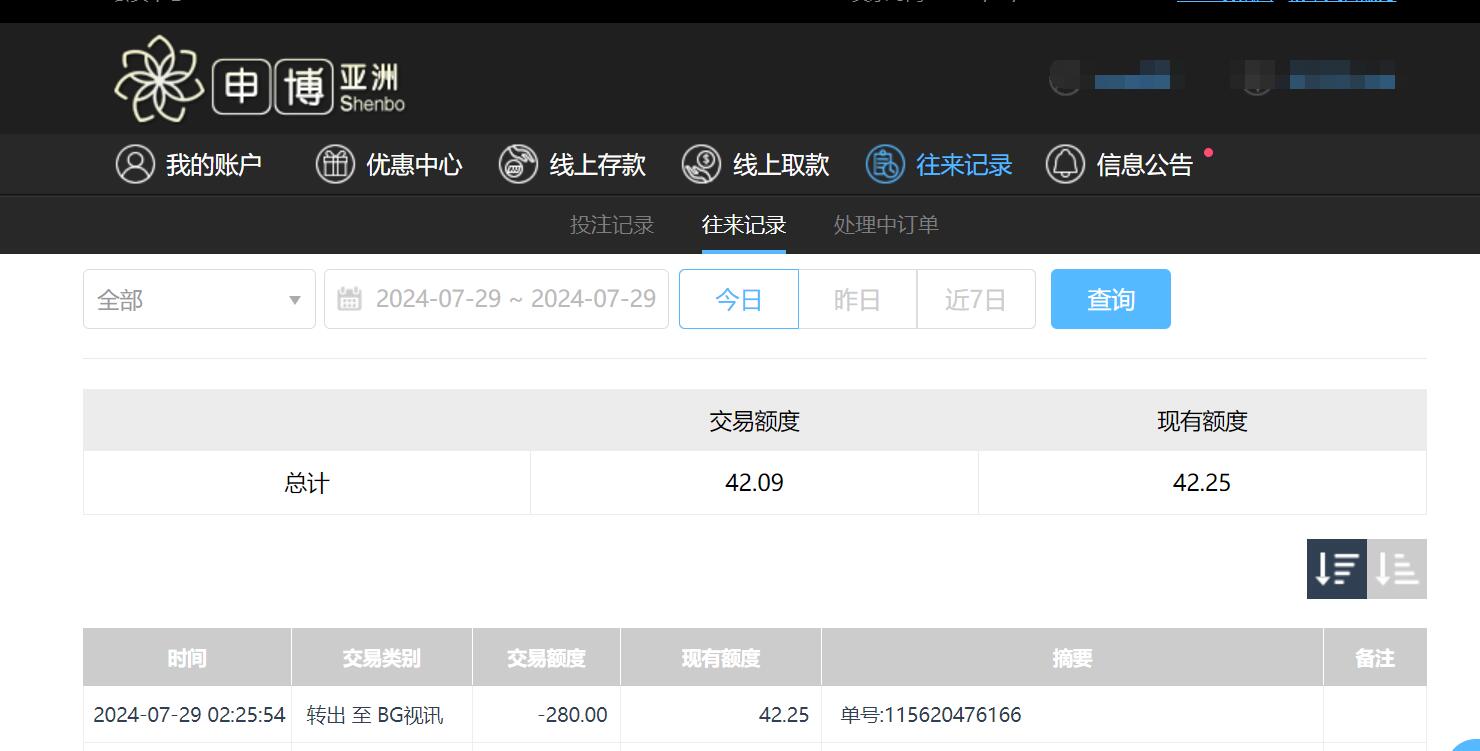The image size is (1480, 751).
Task: Open the 线上取款 withdrawal icon
Action: [700, 164]
